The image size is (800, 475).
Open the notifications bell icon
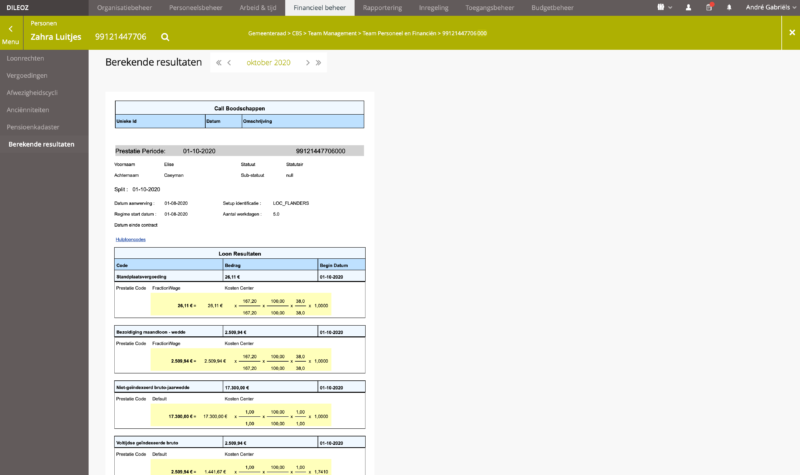pyautogui.click(x=728, y=7)
